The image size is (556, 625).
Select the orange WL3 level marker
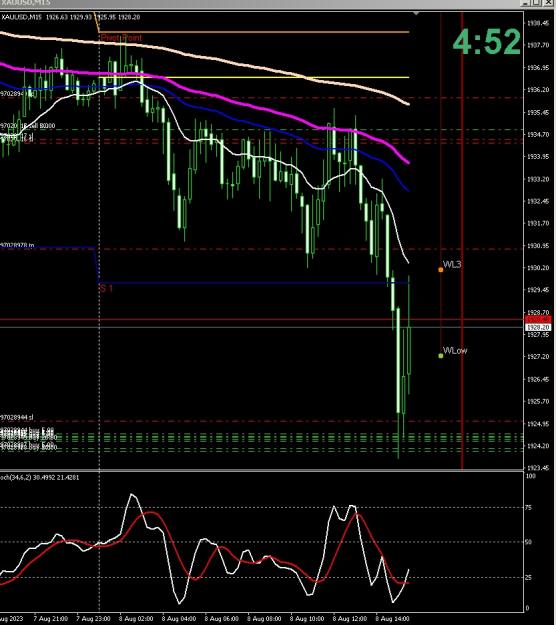coord(441,270)
